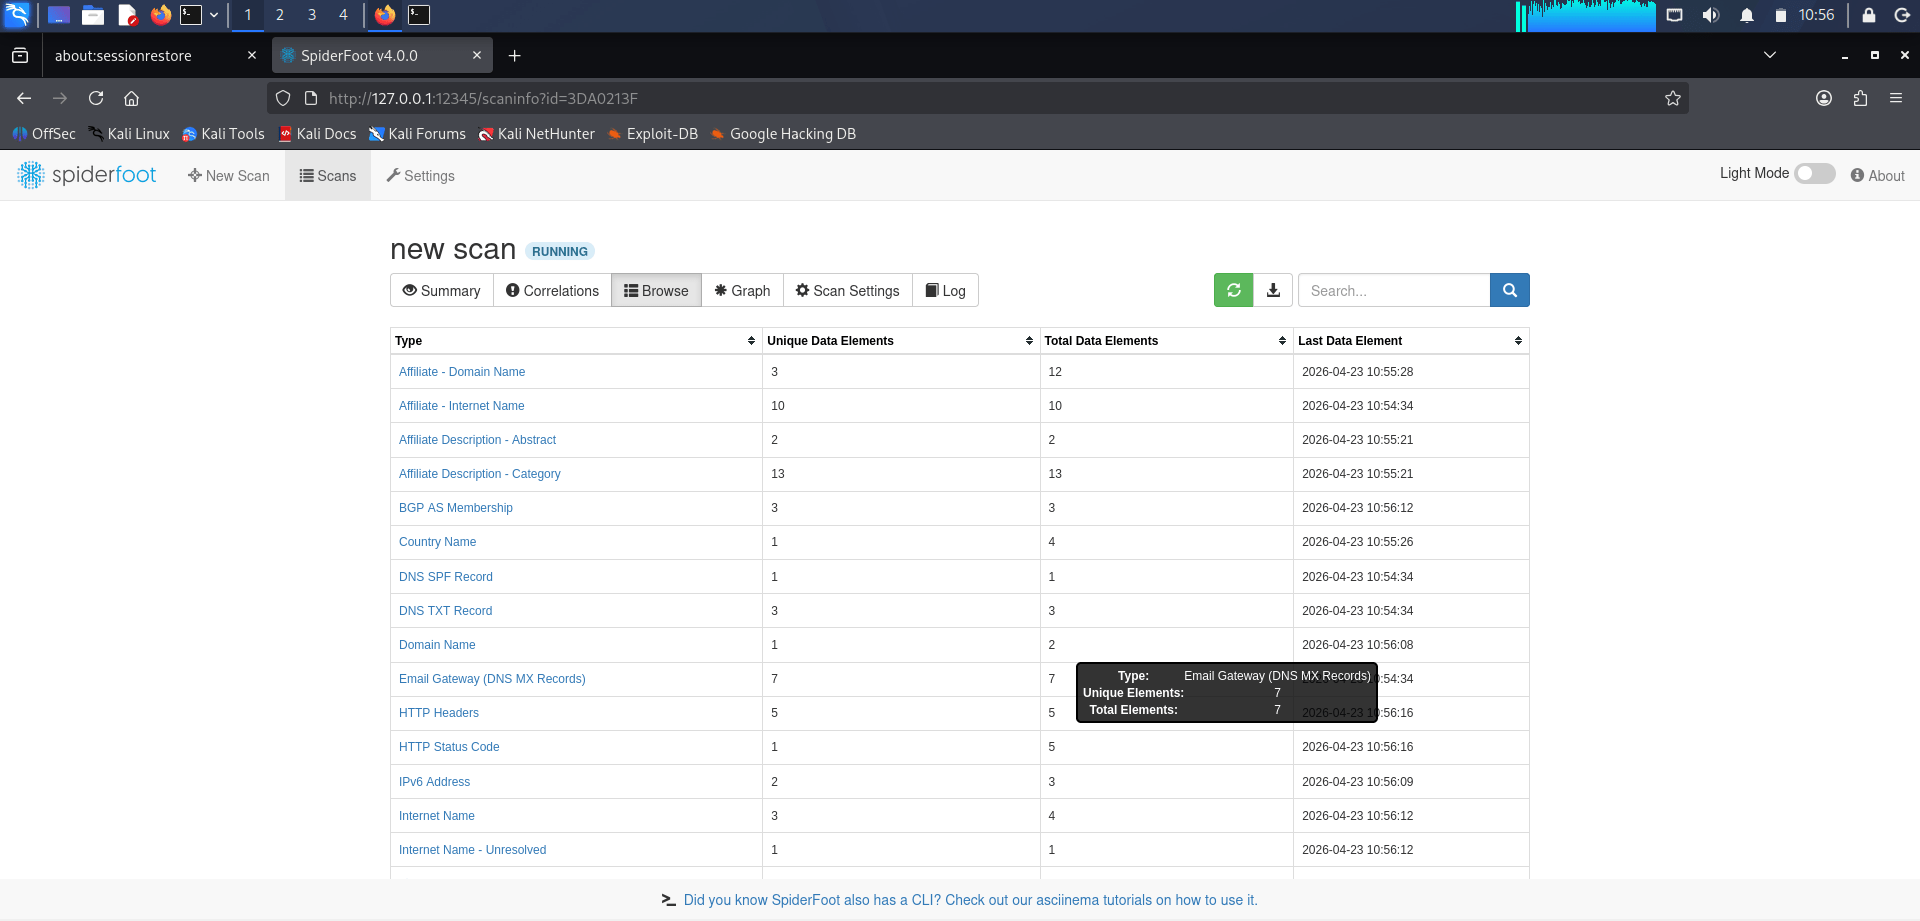This screenshot has width=1920, height=921.
Task: Reload the current page
Action: tap(96, 98)
